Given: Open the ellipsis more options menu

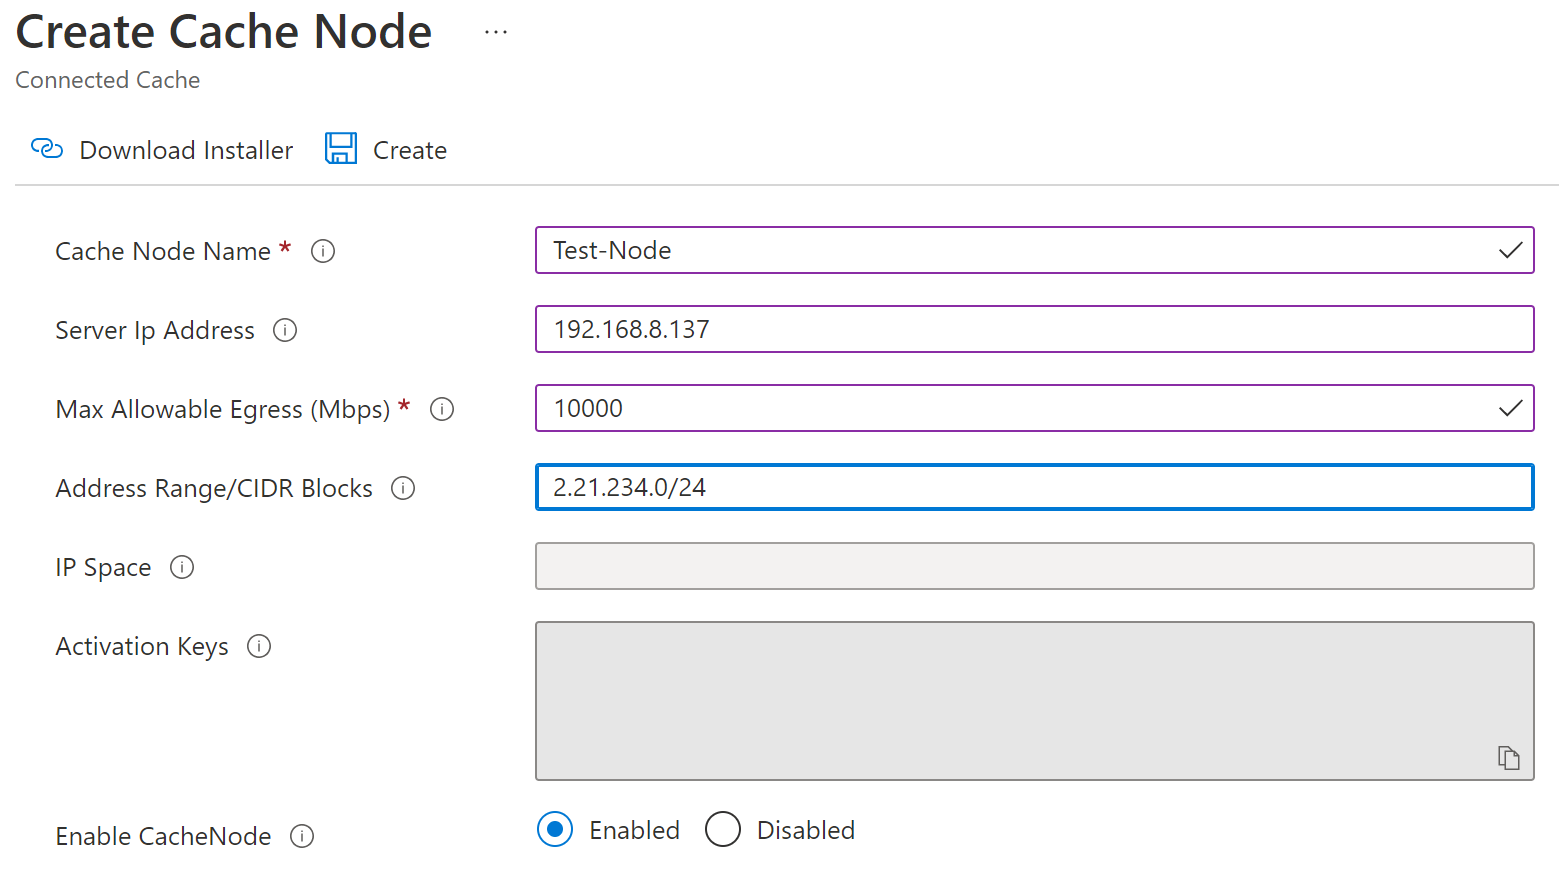Looking at the screenshot, I should pos(496,32).
